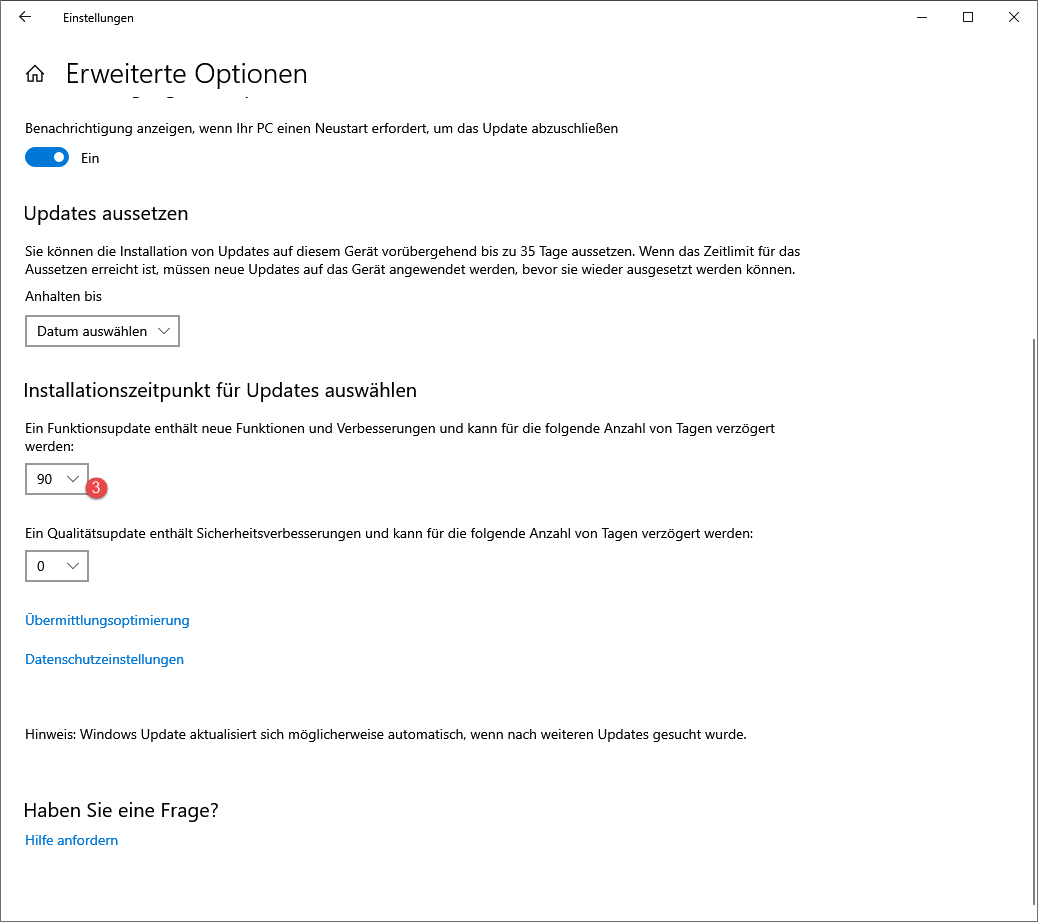1038x922 pixels.
Task: Open the Datum auswählen dropdown
Action: [x=102, y=331]
